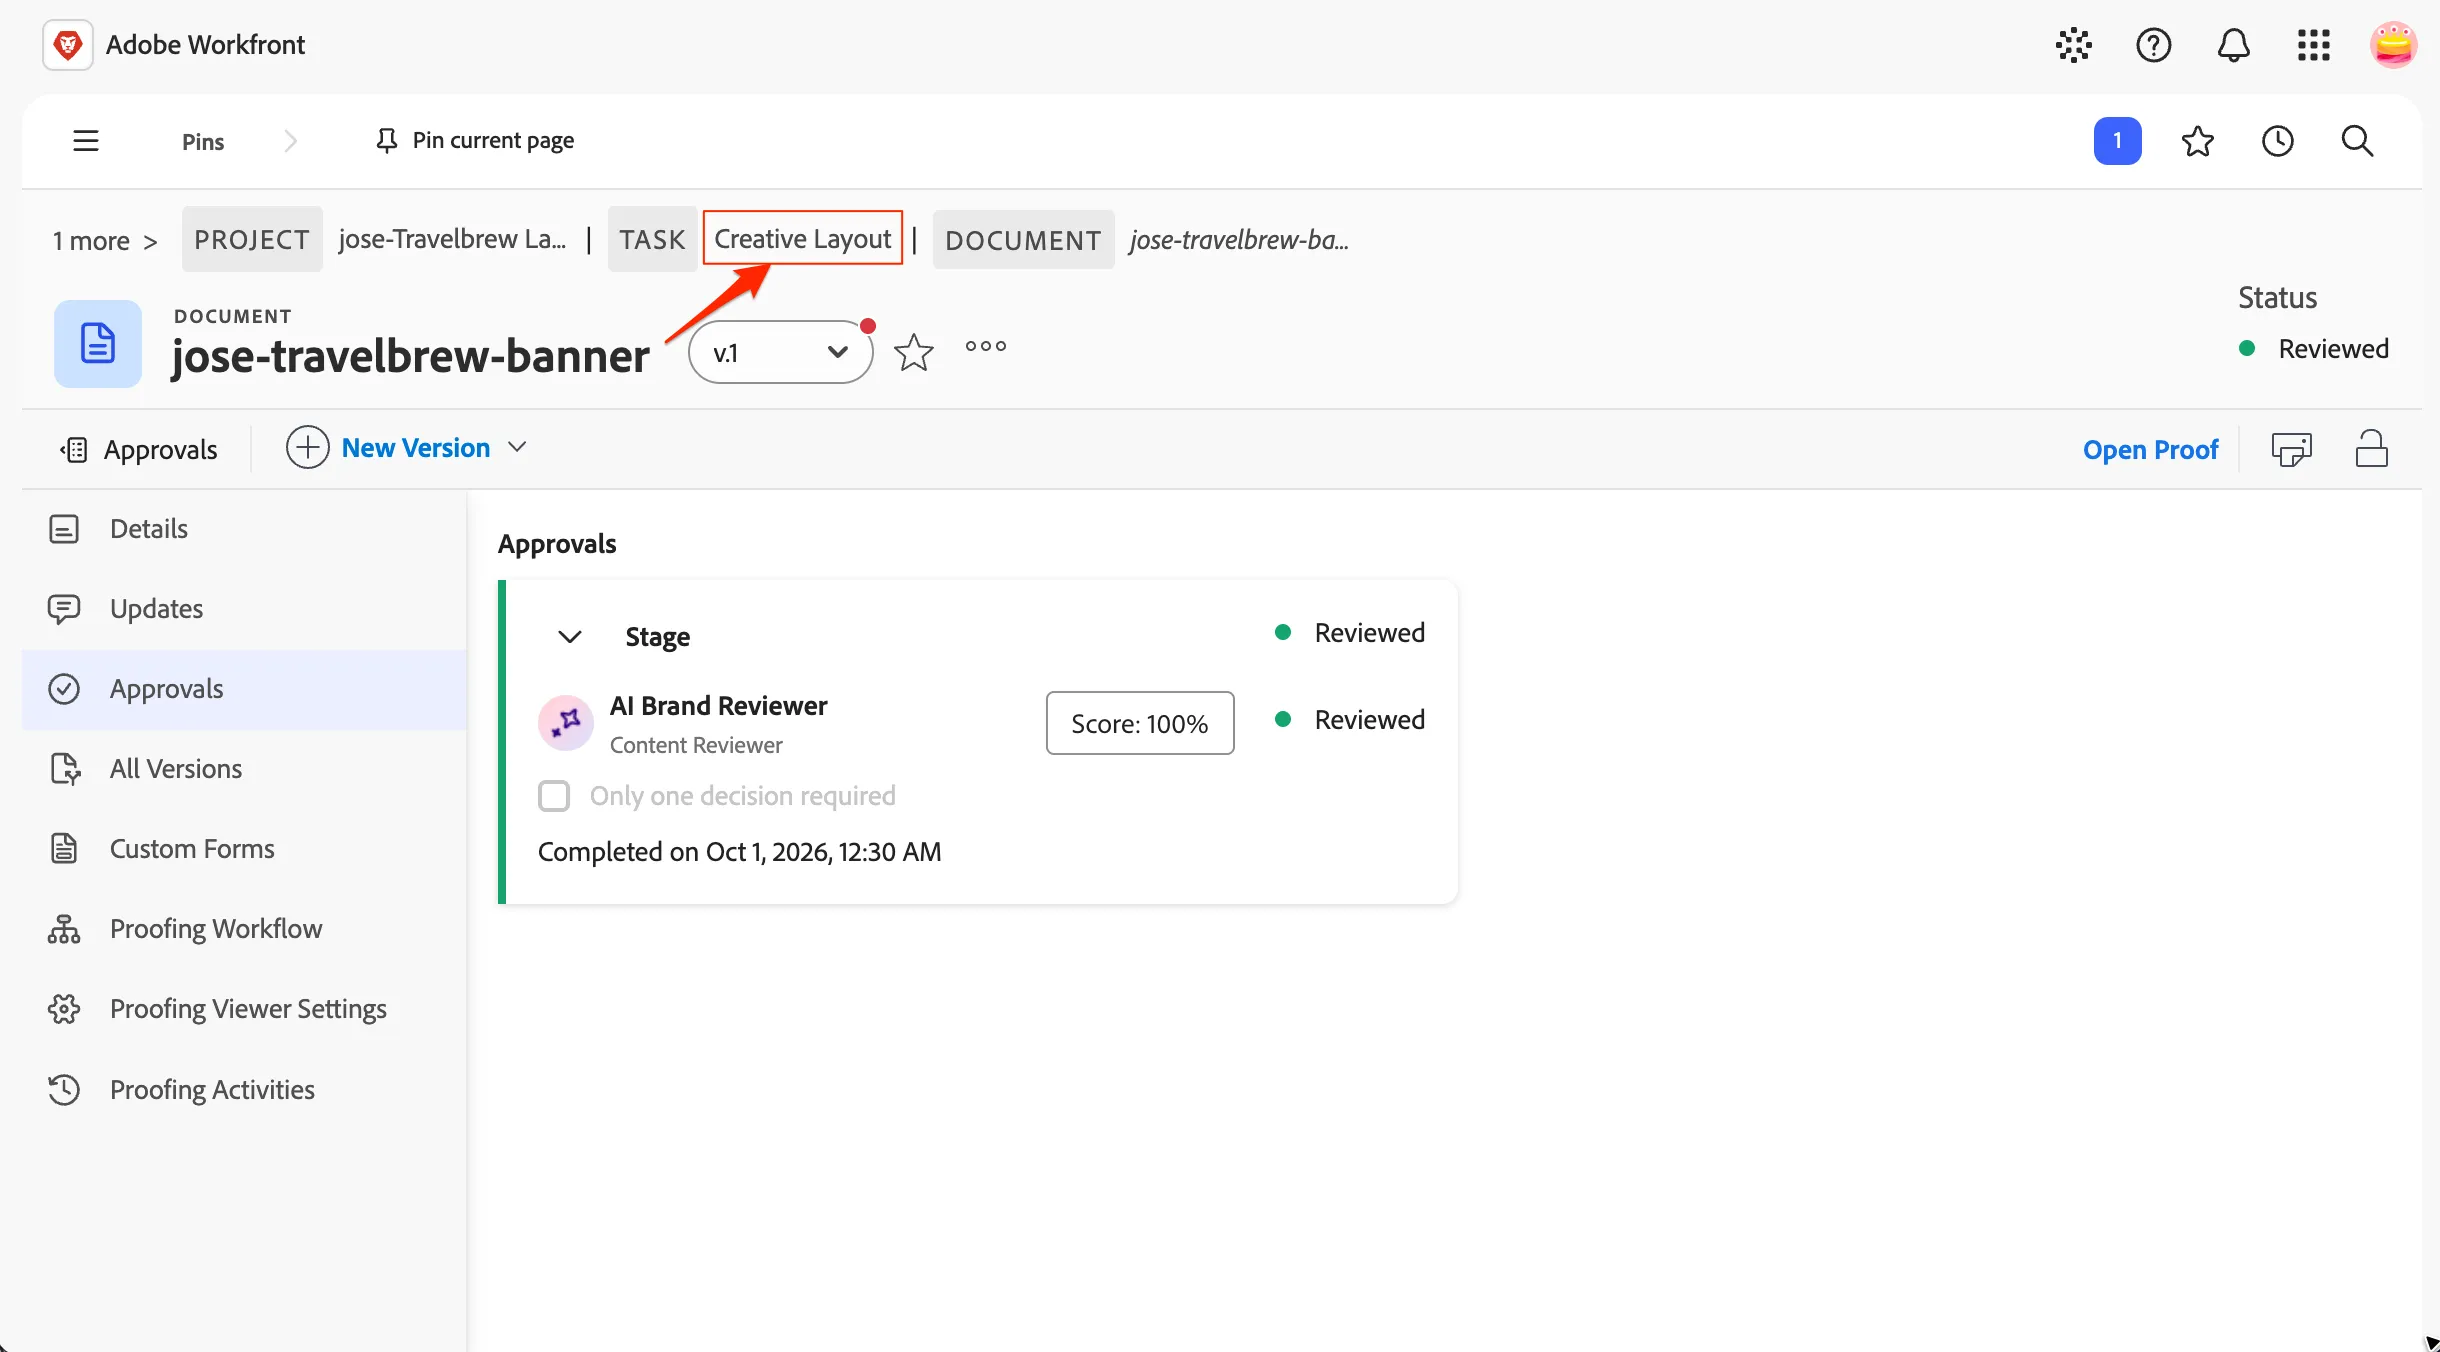Open All Versions in the sidebar
This screenshot has width=2440, height=1352.
pyautogui.click(x=245, y=769)
